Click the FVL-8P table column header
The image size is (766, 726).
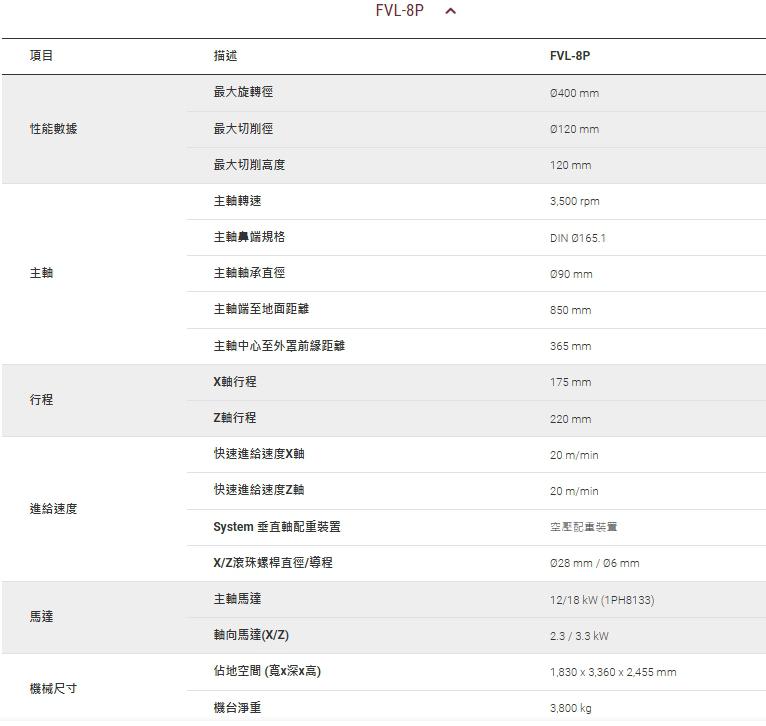tap(569, 56)
